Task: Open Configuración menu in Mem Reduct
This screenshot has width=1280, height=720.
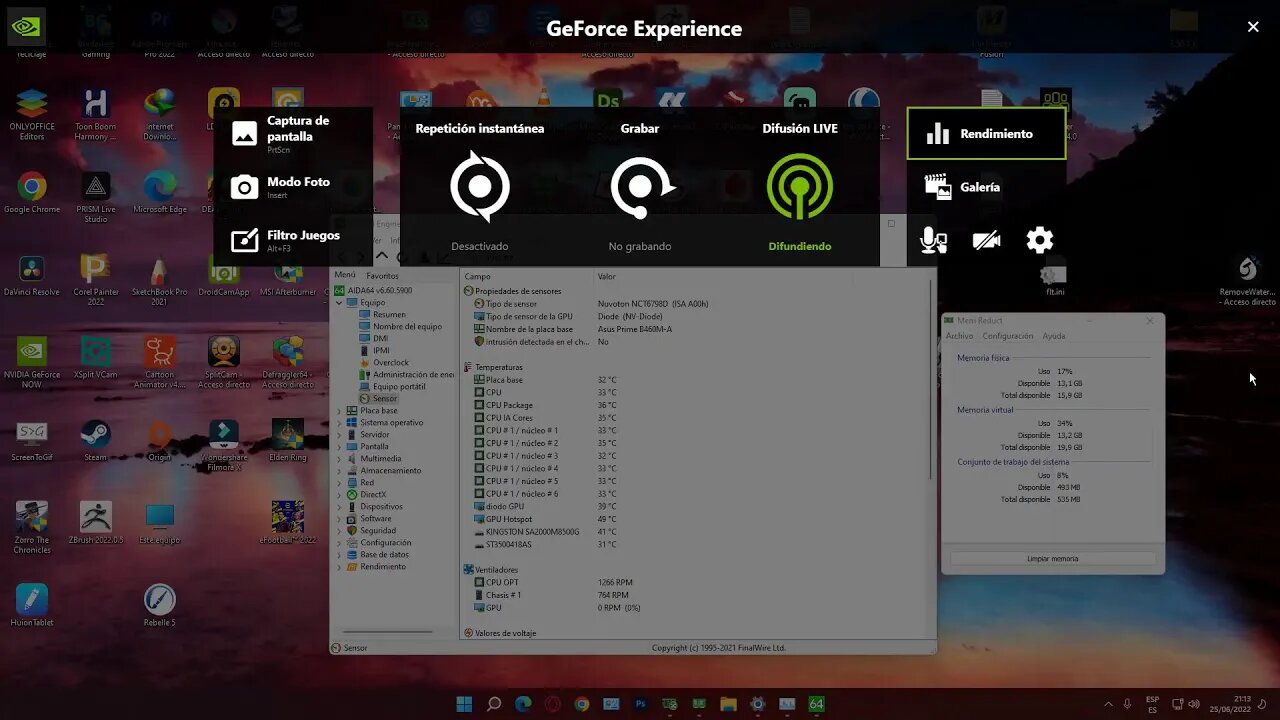Action: [1007, 336]
